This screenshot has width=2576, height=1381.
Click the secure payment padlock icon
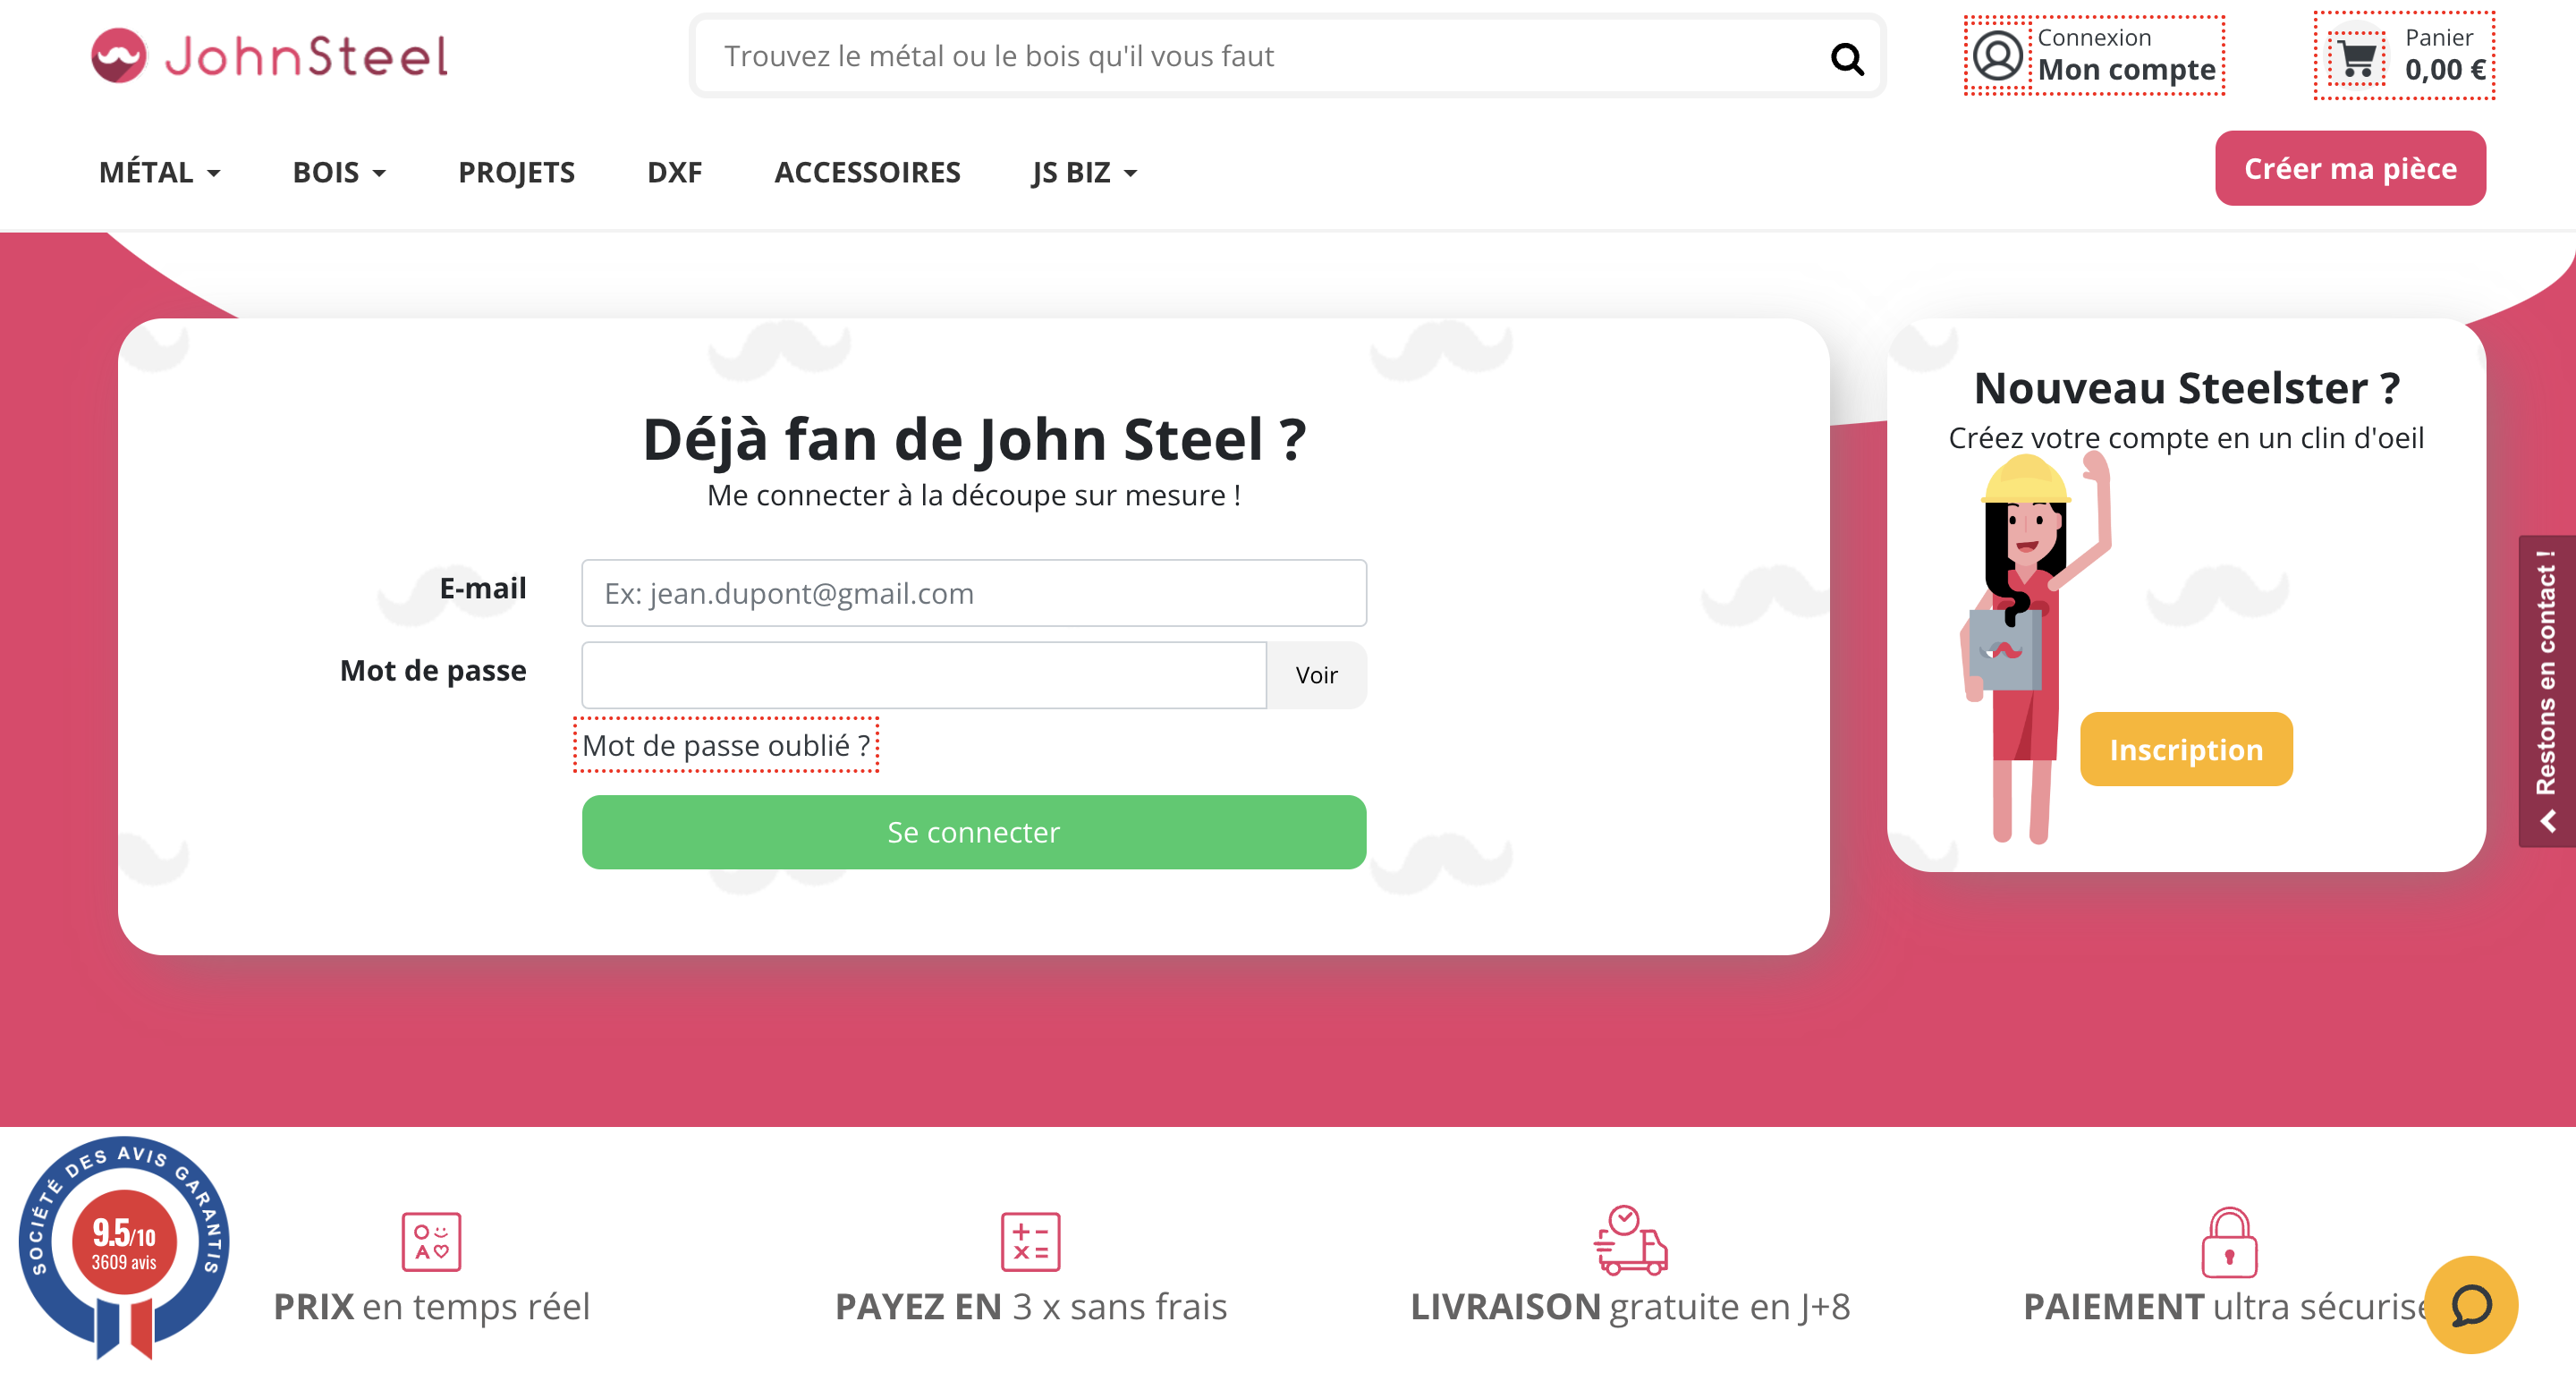[2229, 1242]
